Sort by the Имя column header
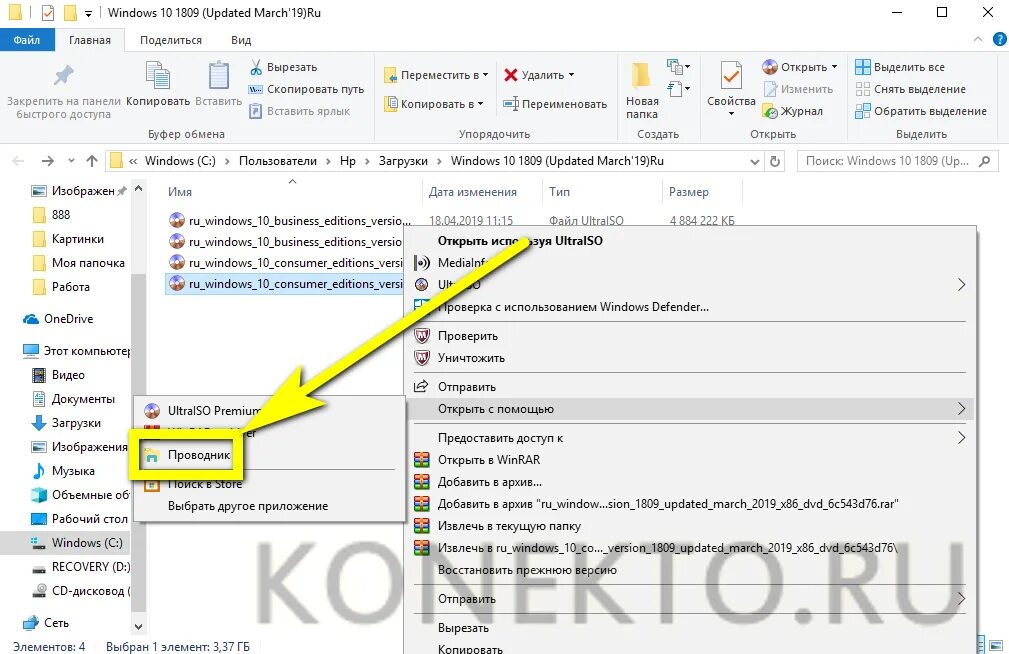Image resolution: width=1009 pixels, height=654 pixels. tap(180, 192)
